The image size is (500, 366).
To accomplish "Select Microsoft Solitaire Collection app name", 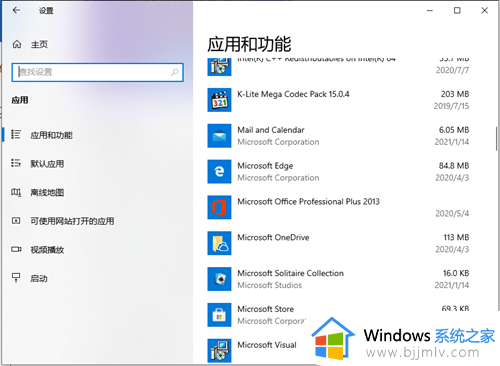I will click(290, 273).
